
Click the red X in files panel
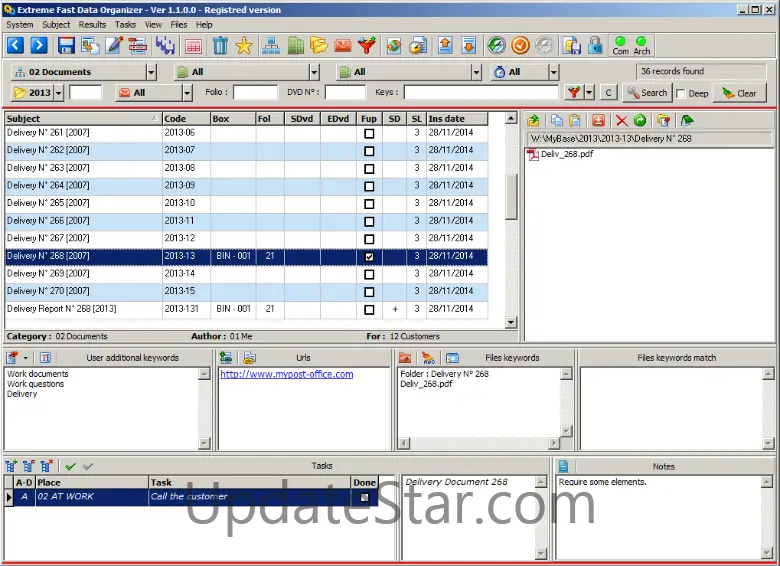(x=621, y=120)
